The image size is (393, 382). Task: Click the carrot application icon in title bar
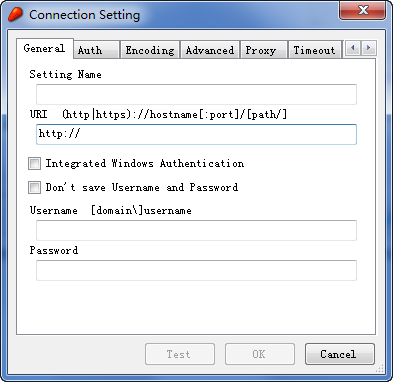tap(15, 14)
